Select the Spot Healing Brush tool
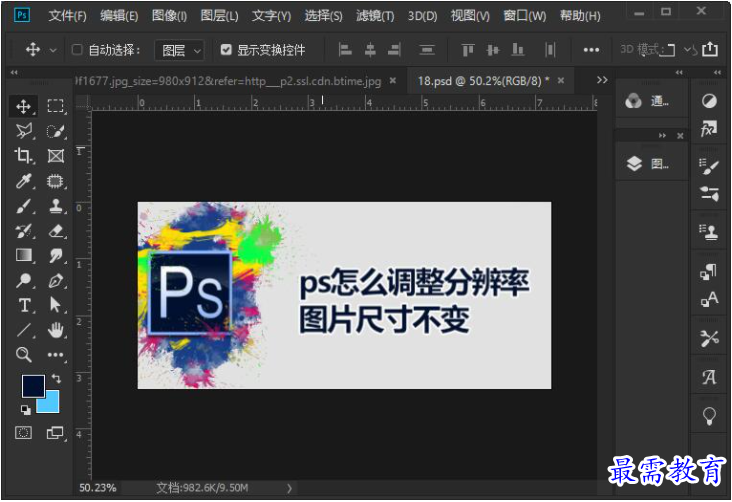Screen dimensions: 732x502 coord(56,181)
